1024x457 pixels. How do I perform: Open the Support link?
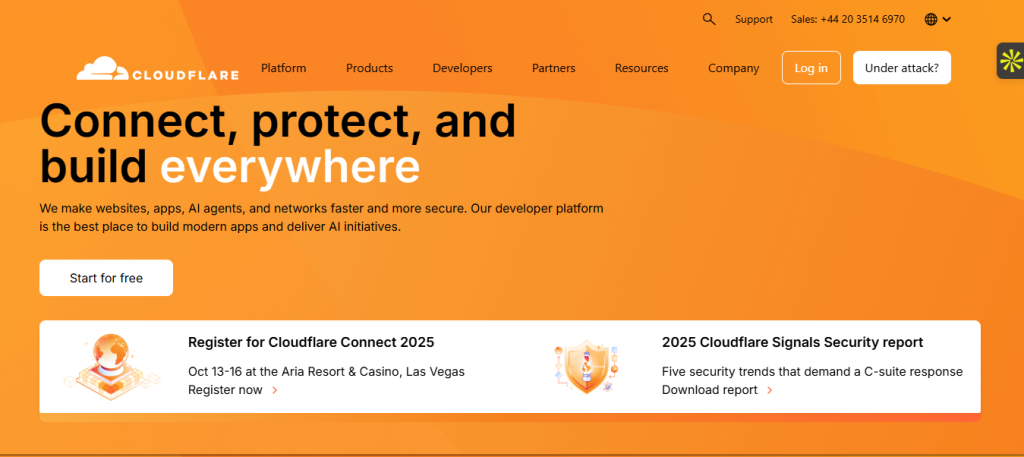754,20
